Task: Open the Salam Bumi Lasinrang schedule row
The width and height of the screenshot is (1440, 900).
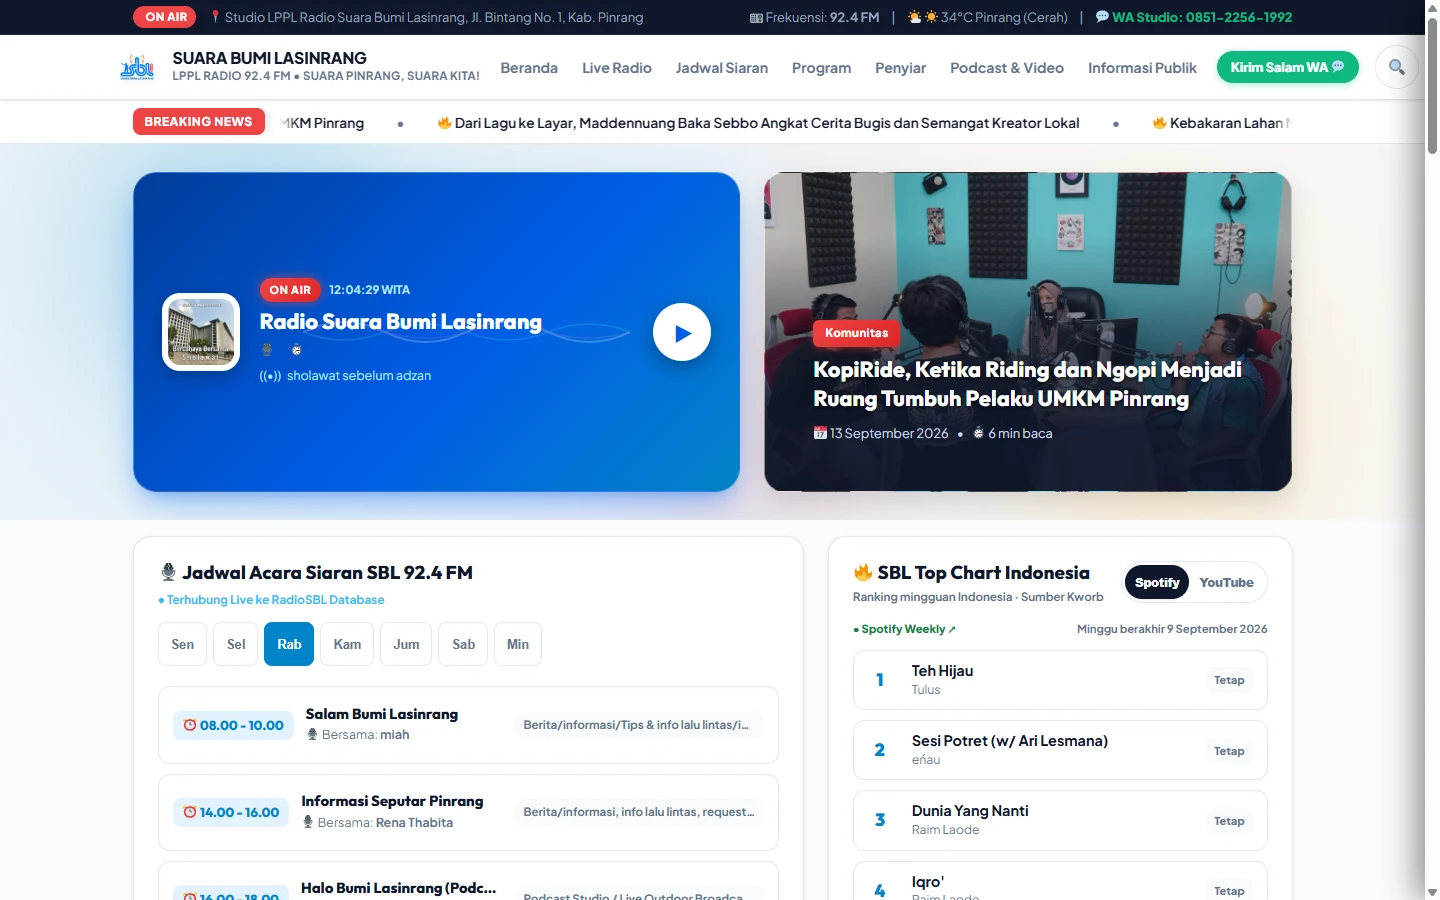Action: pyautogui.click(x=468, y=725)
